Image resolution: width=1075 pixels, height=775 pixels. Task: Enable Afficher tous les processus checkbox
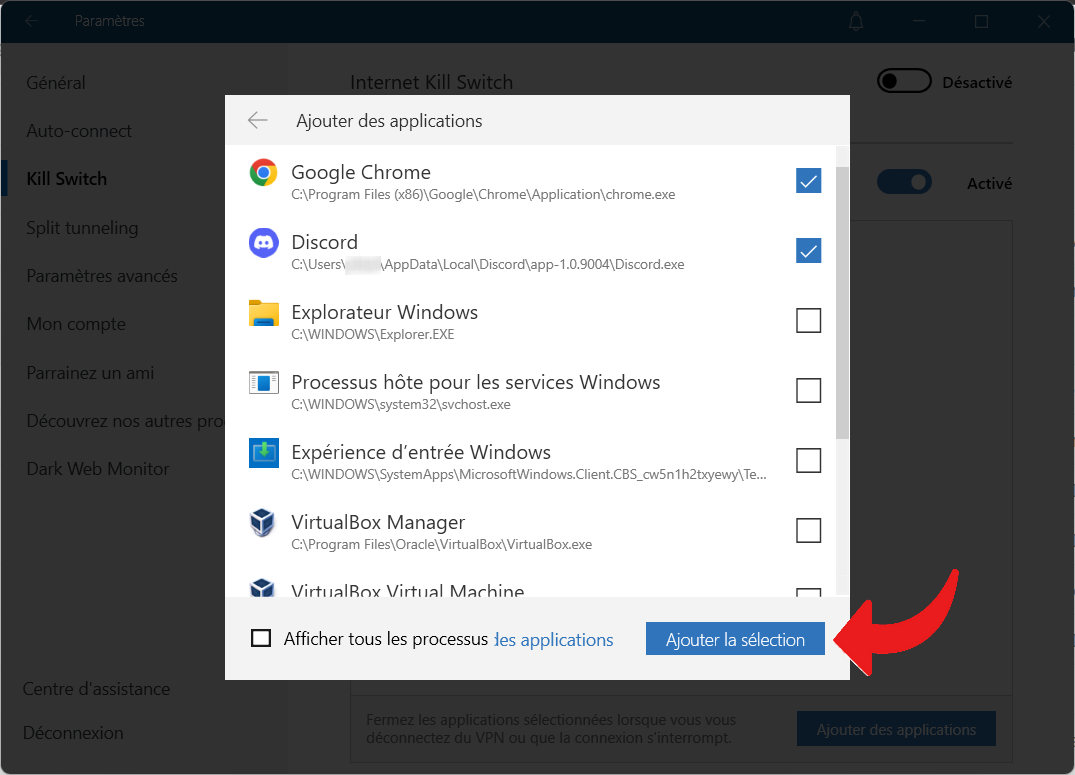(x=261, y=639)
